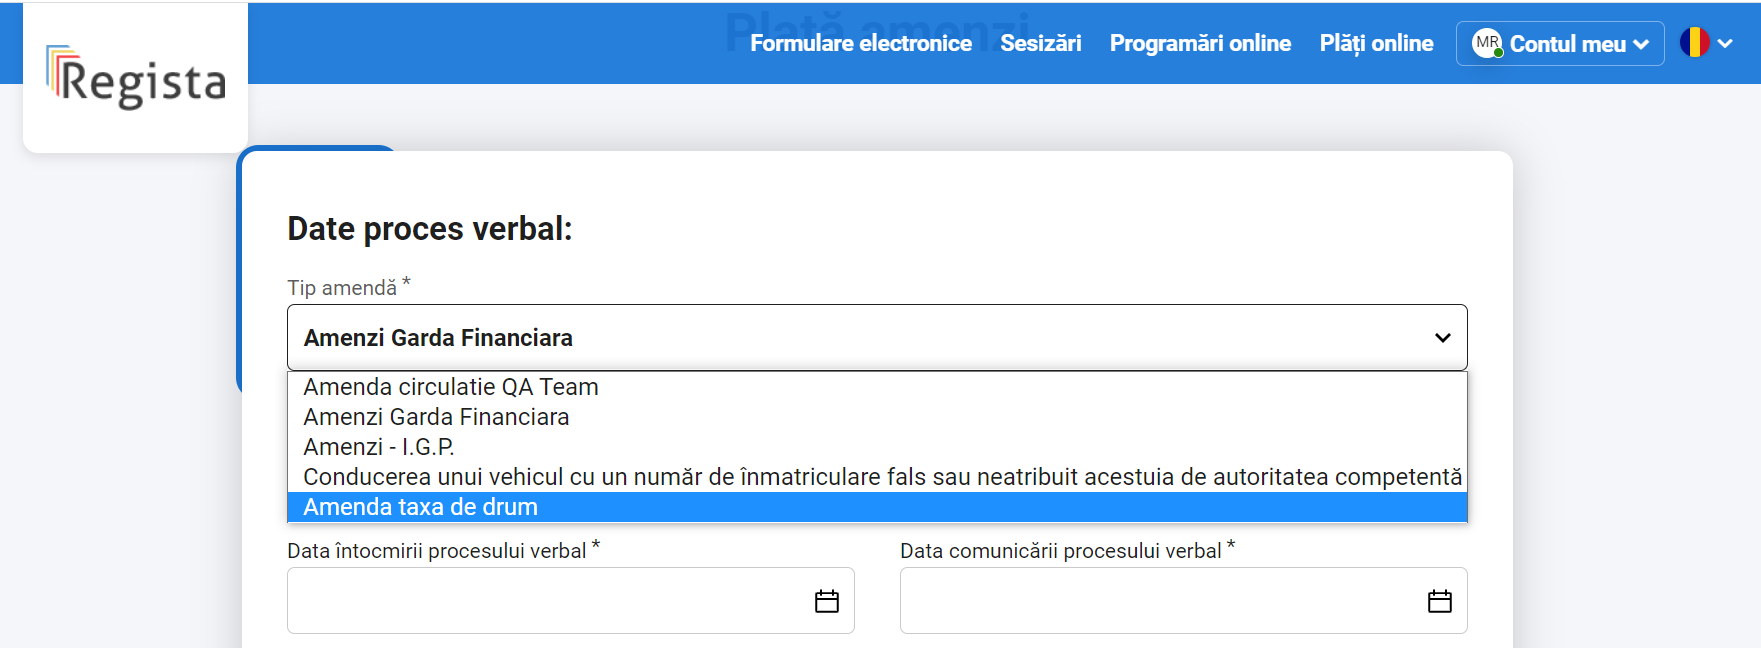Click the MR user avatar icon
This screenshot has height=648, width=1761.
coord(1487,43)
